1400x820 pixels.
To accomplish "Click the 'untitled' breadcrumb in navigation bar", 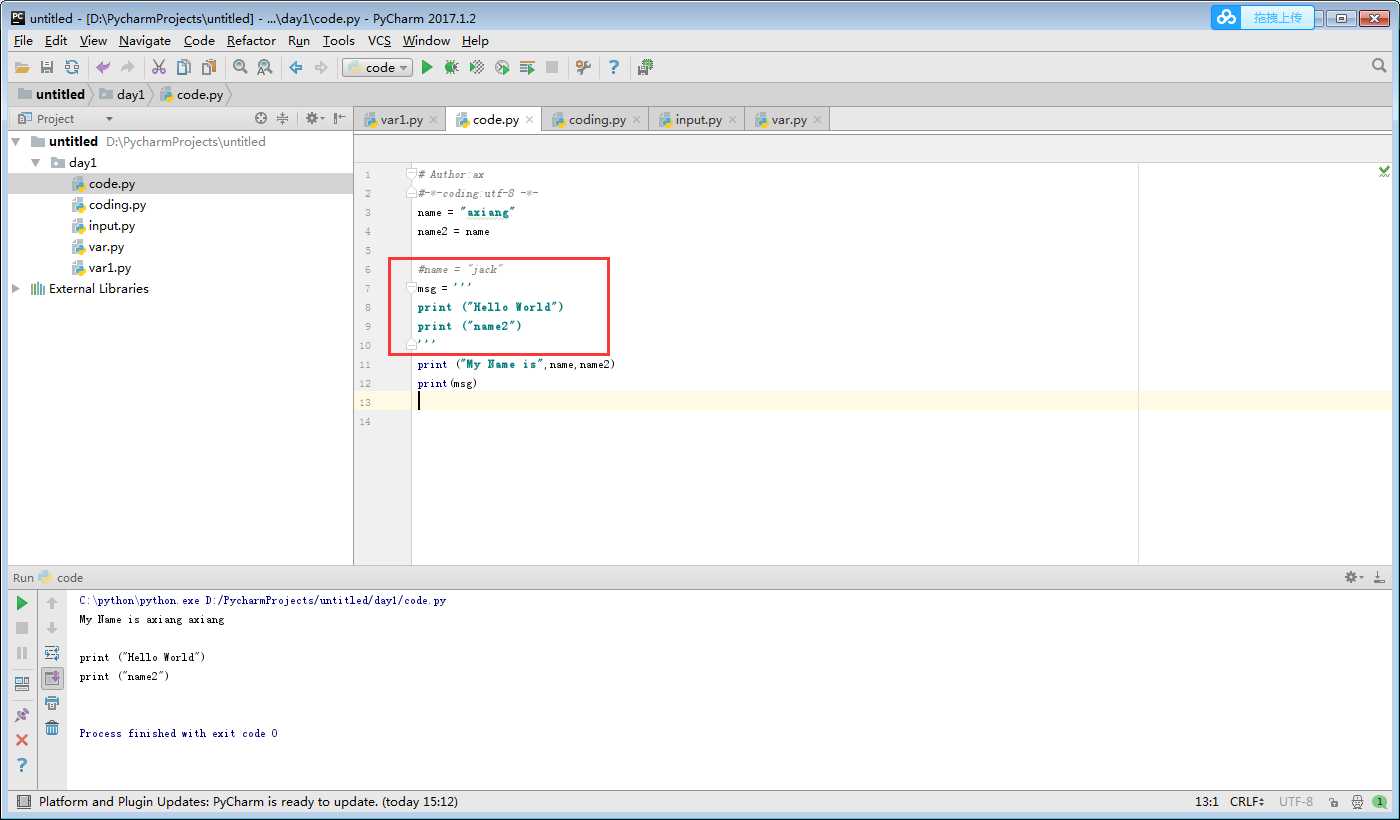I will pyautogui.click(x=52, y=94).
